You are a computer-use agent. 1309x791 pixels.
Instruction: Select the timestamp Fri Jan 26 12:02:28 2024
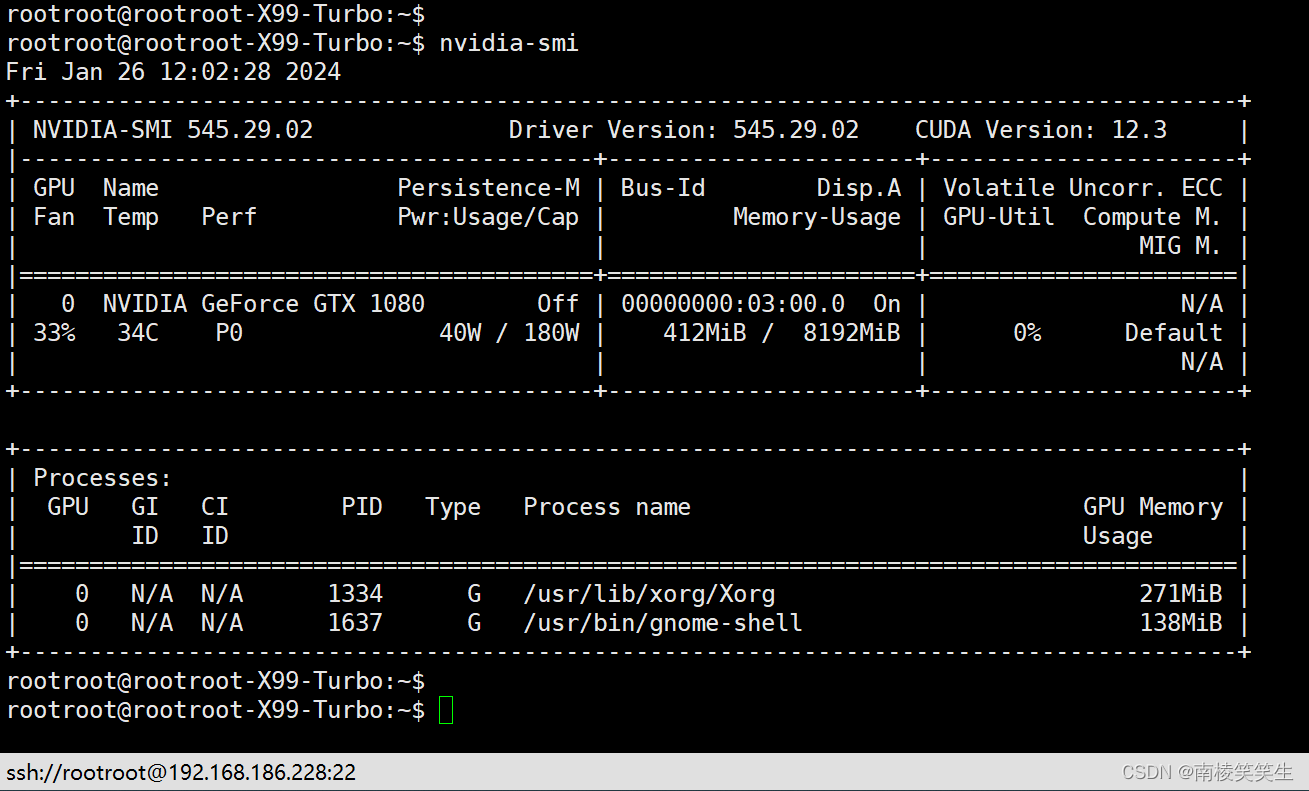coord(174,72)
